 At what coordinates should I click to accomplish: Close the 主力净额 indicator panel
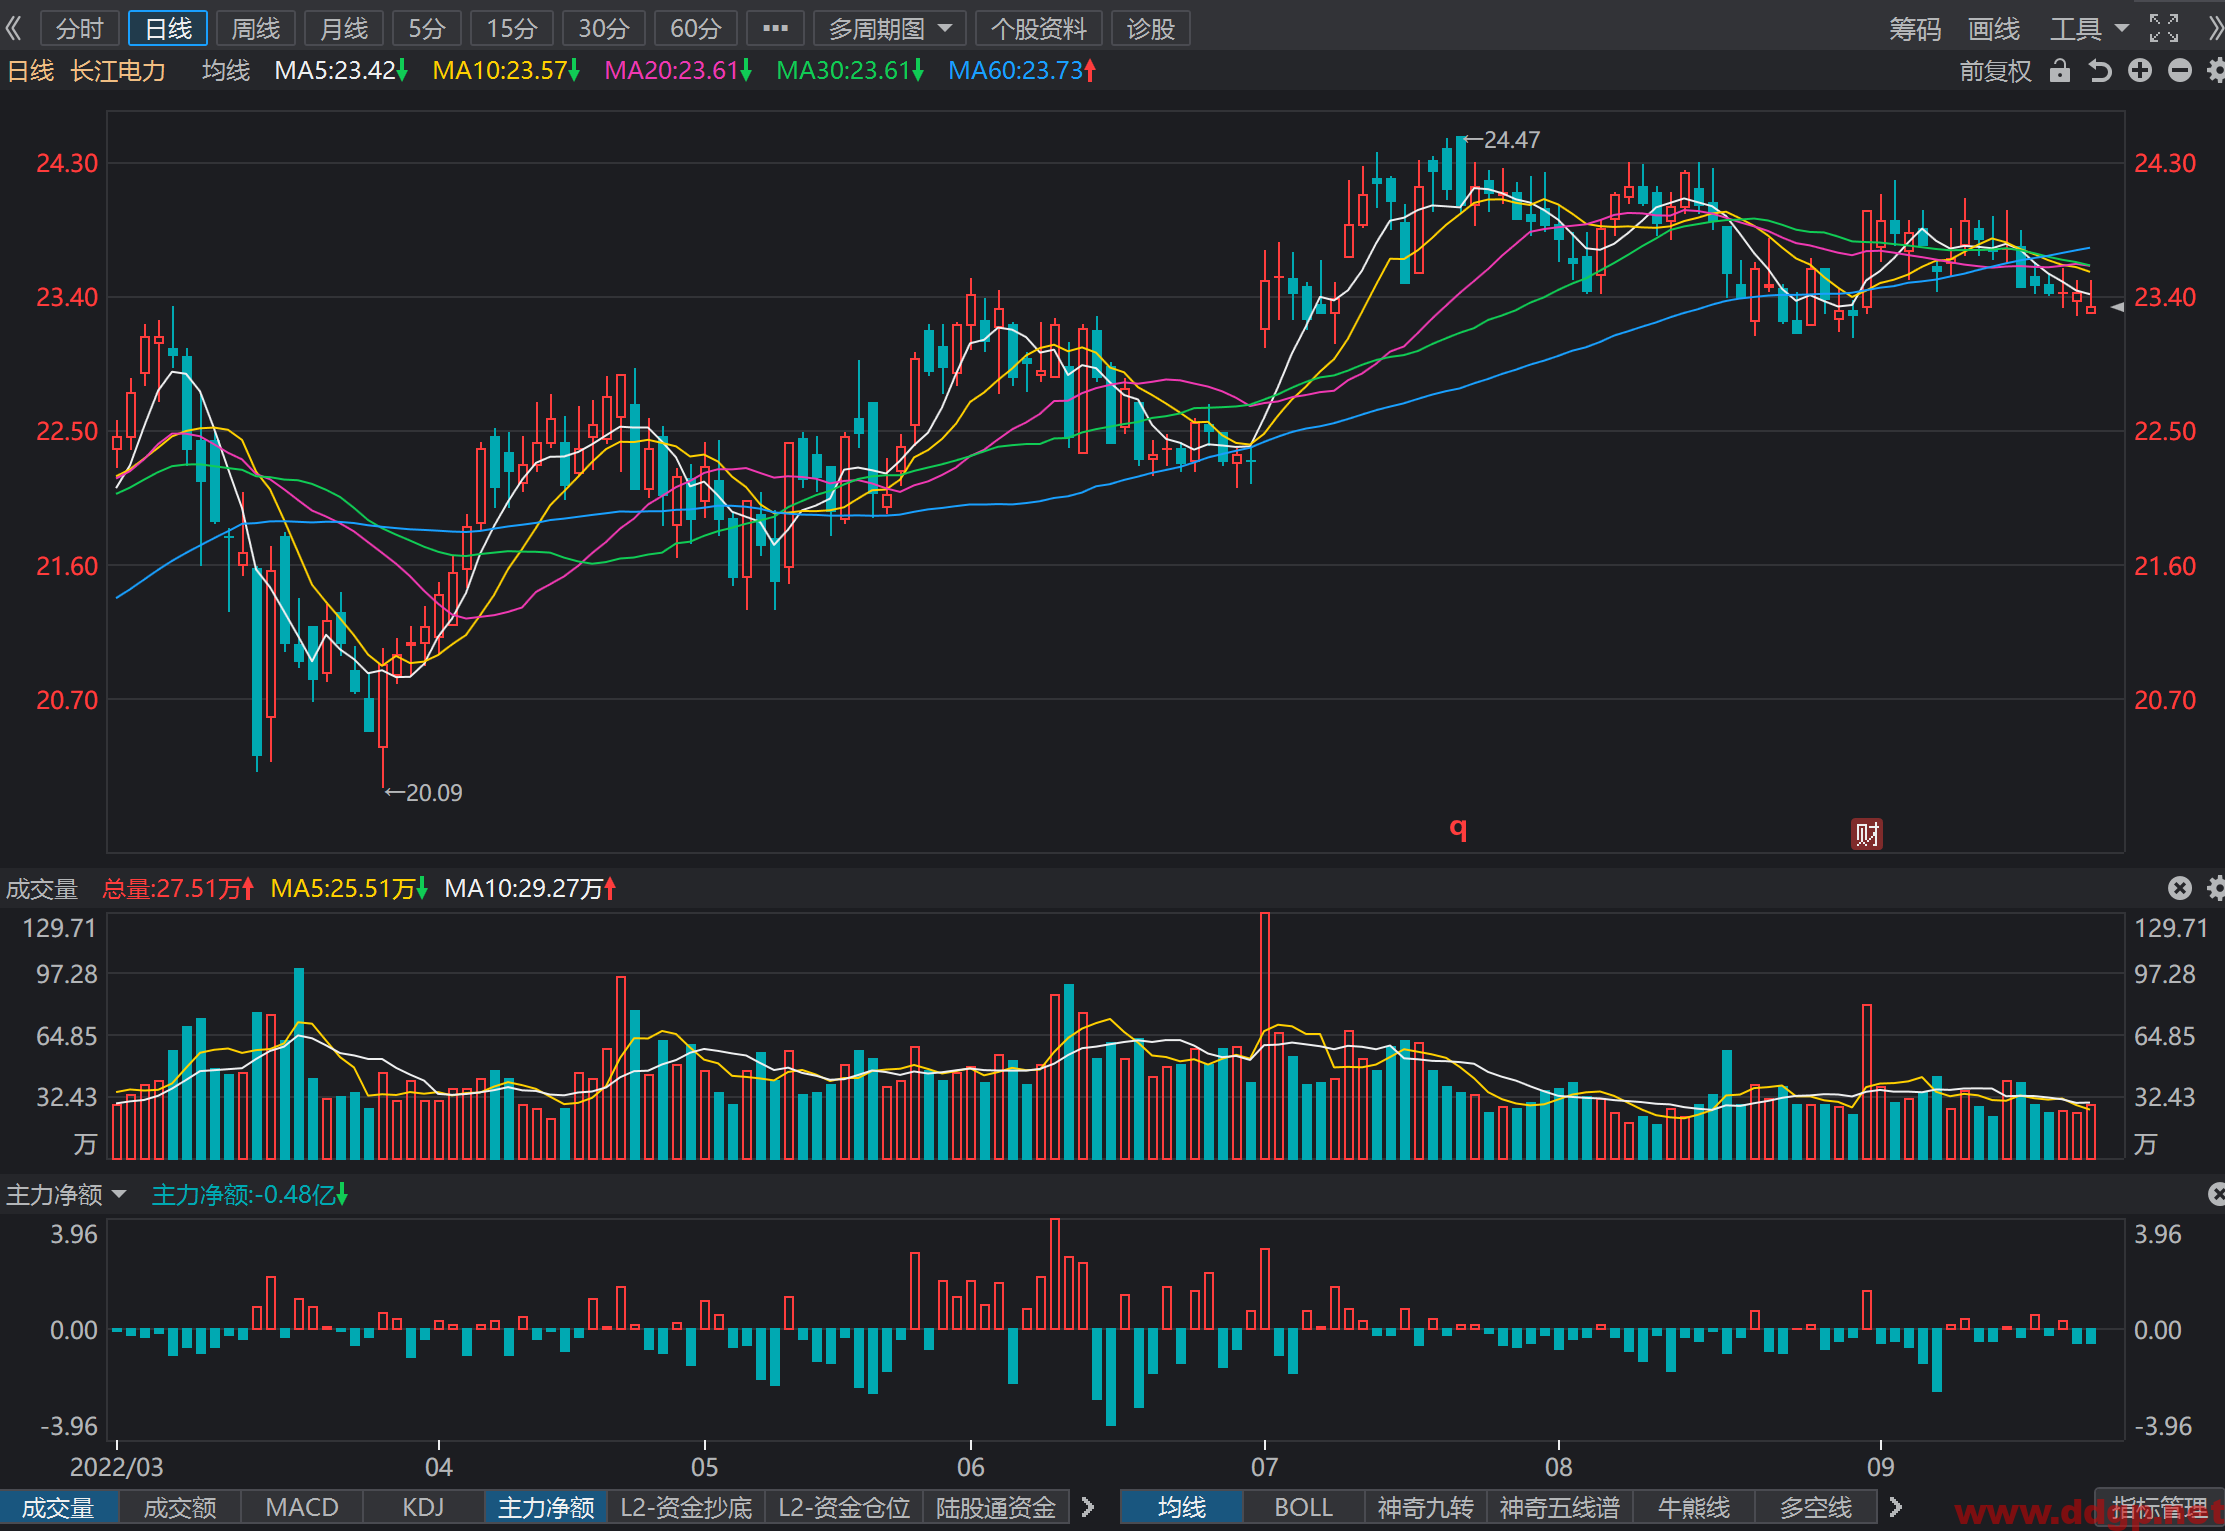coord(2216,1194)
